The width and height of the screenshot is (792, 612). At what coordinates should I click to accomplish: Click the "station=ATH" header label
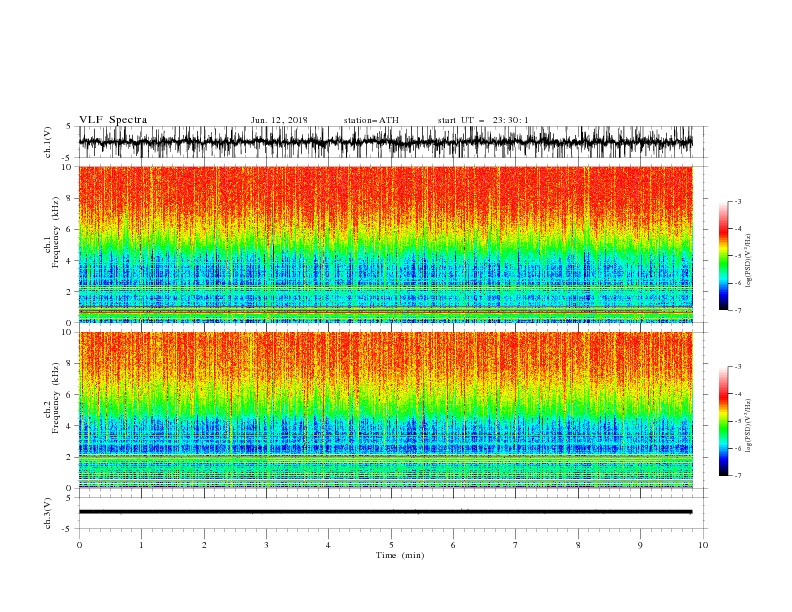tap(371, 120)
